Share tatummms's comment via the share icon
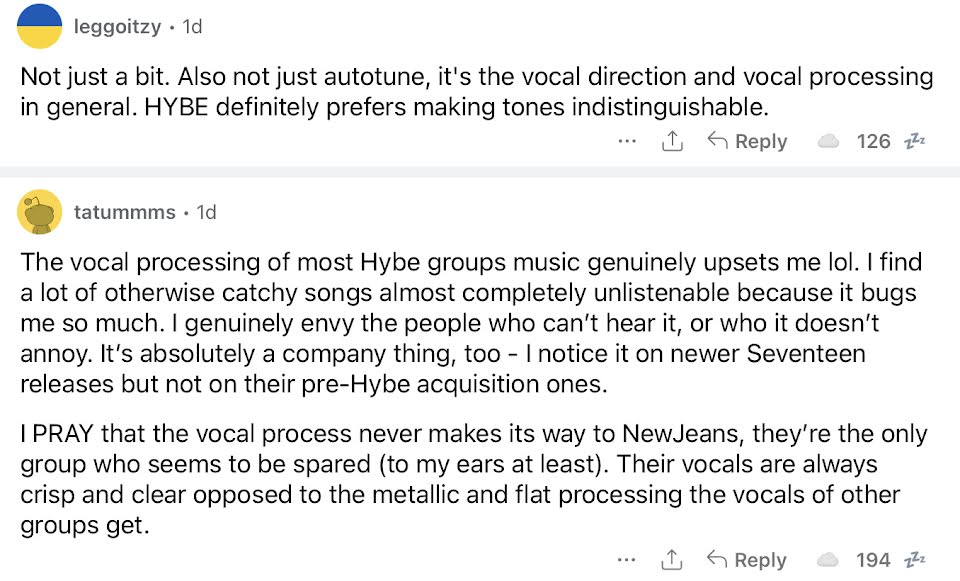Screen dimensions: 960x581 point(673,561)
